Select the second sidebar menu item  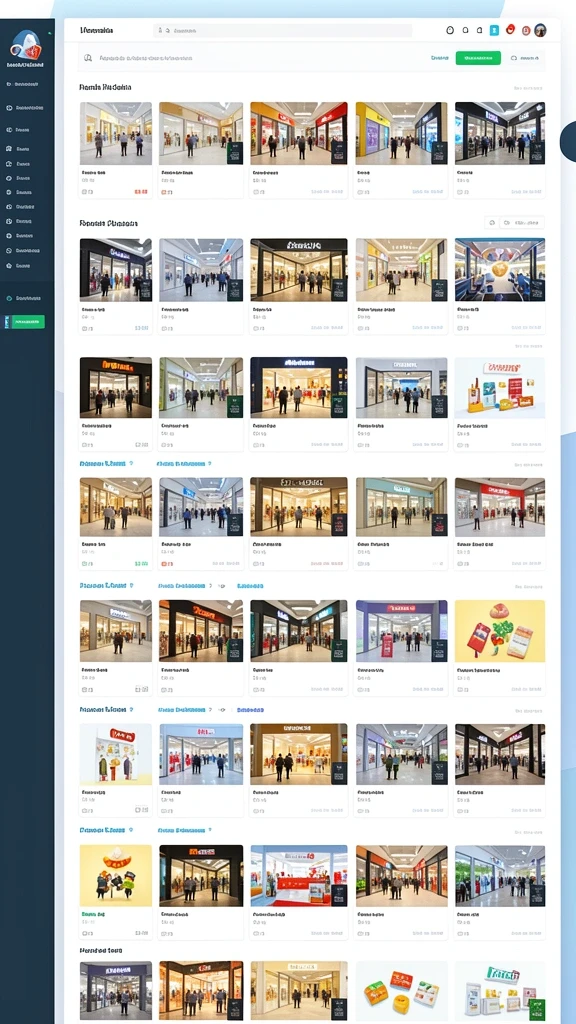[x=25, y=108]
